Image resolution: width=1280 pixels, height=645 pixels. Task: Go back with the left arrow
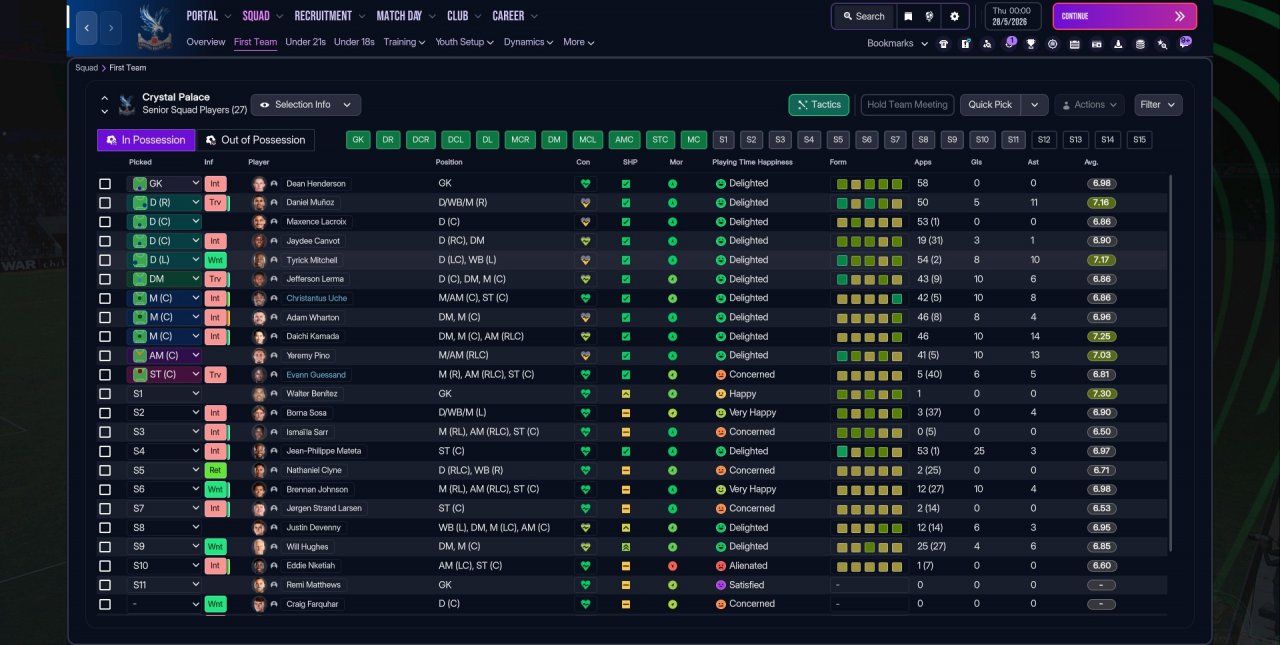point(87,28)
